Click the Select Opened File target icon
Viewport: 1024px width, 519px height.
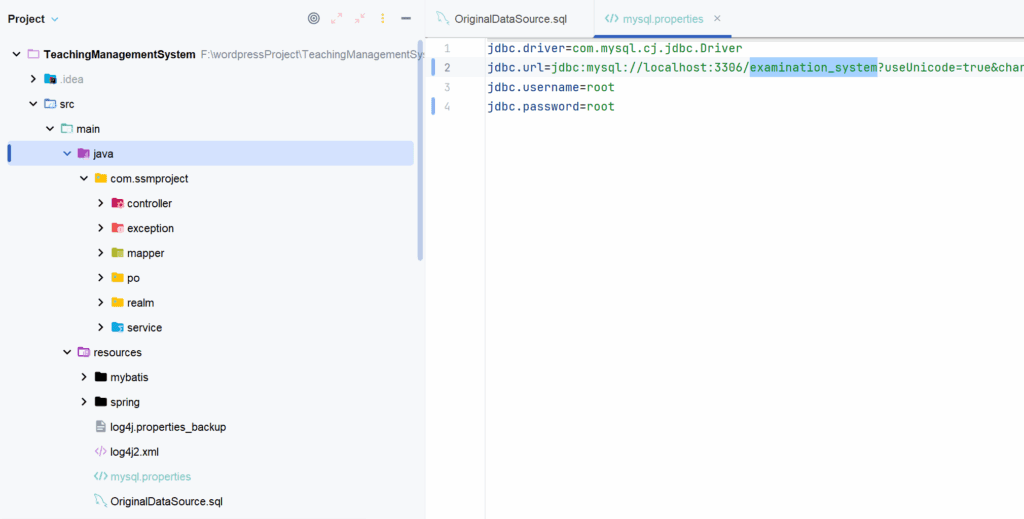314,19
